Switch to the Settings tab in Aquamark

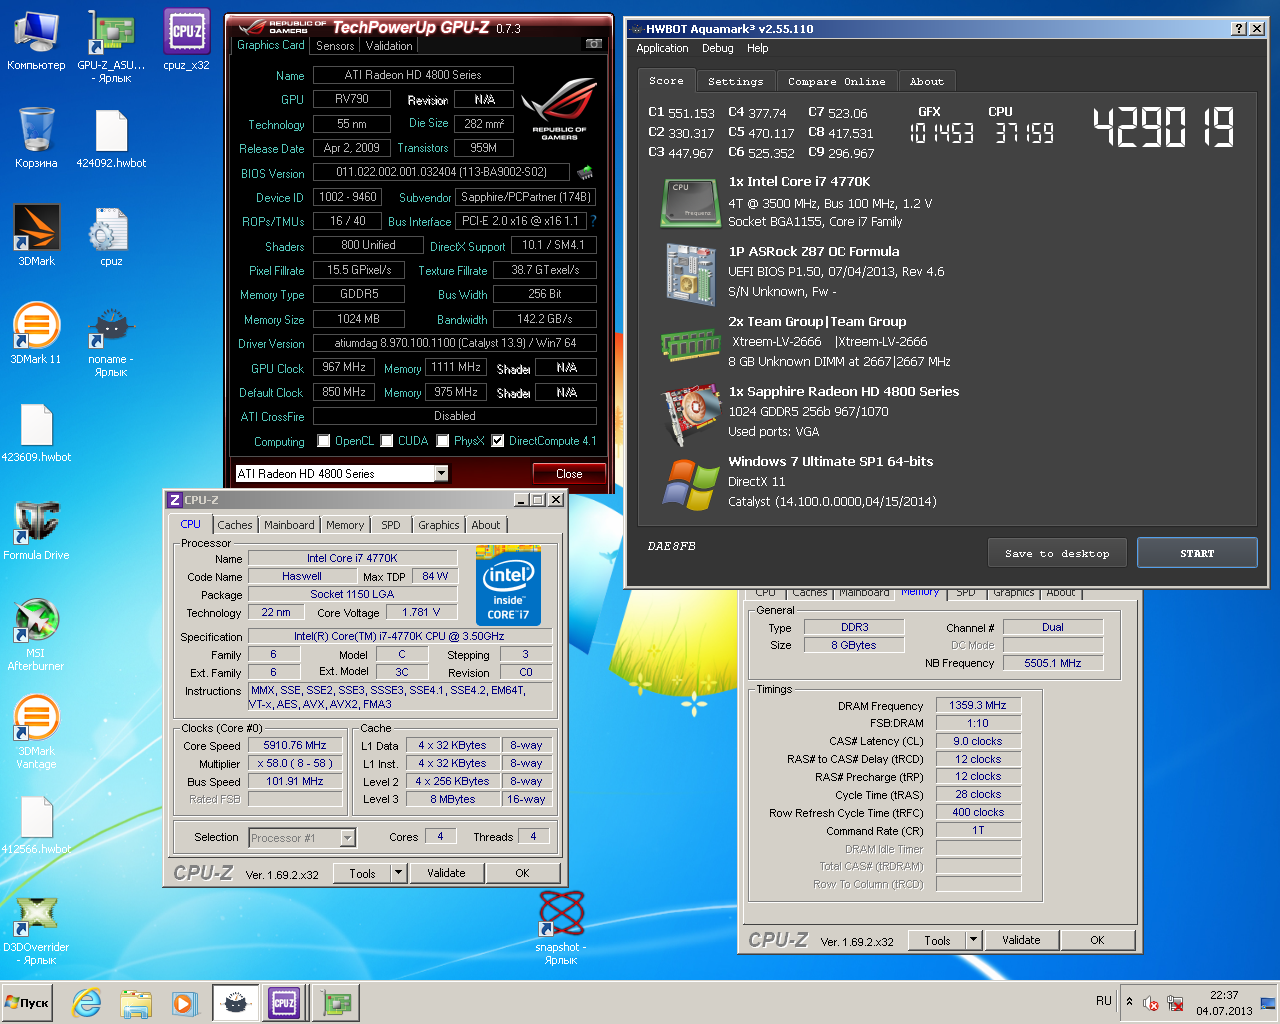pos(735,81)
